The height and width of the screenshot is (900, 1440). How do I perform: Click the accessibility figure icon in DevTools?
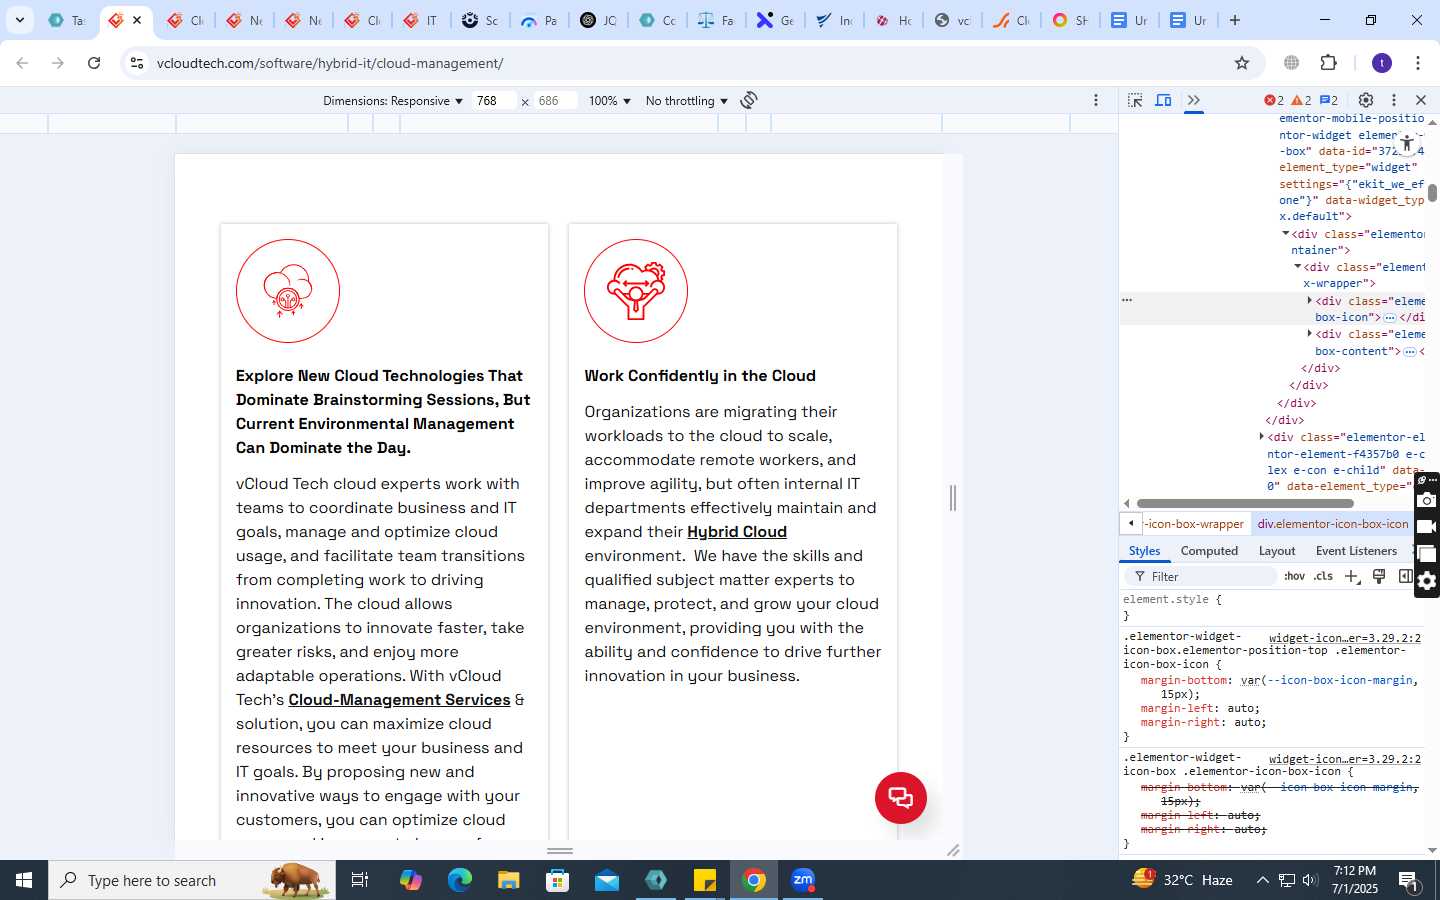pyautogui.click(x=1406, y=144)
